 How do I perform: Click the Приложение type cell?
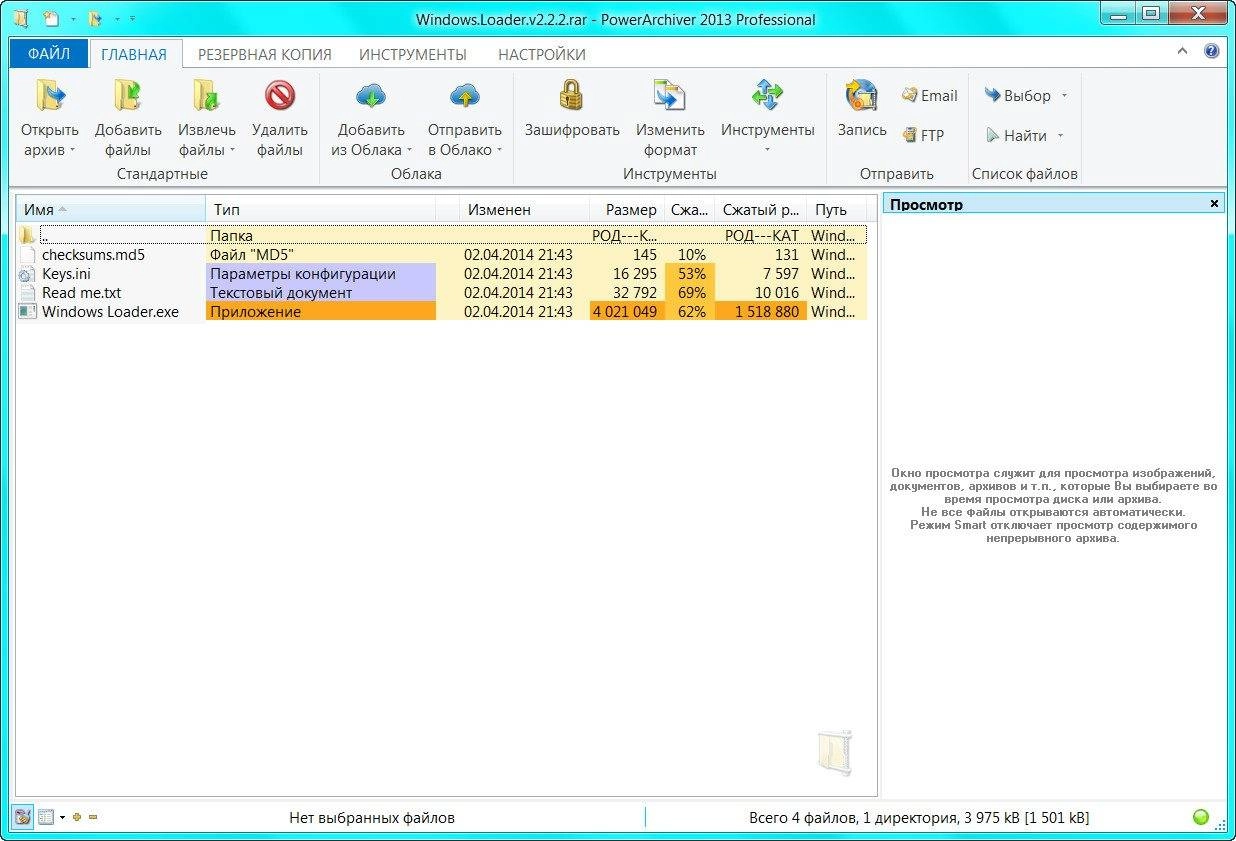321,312
